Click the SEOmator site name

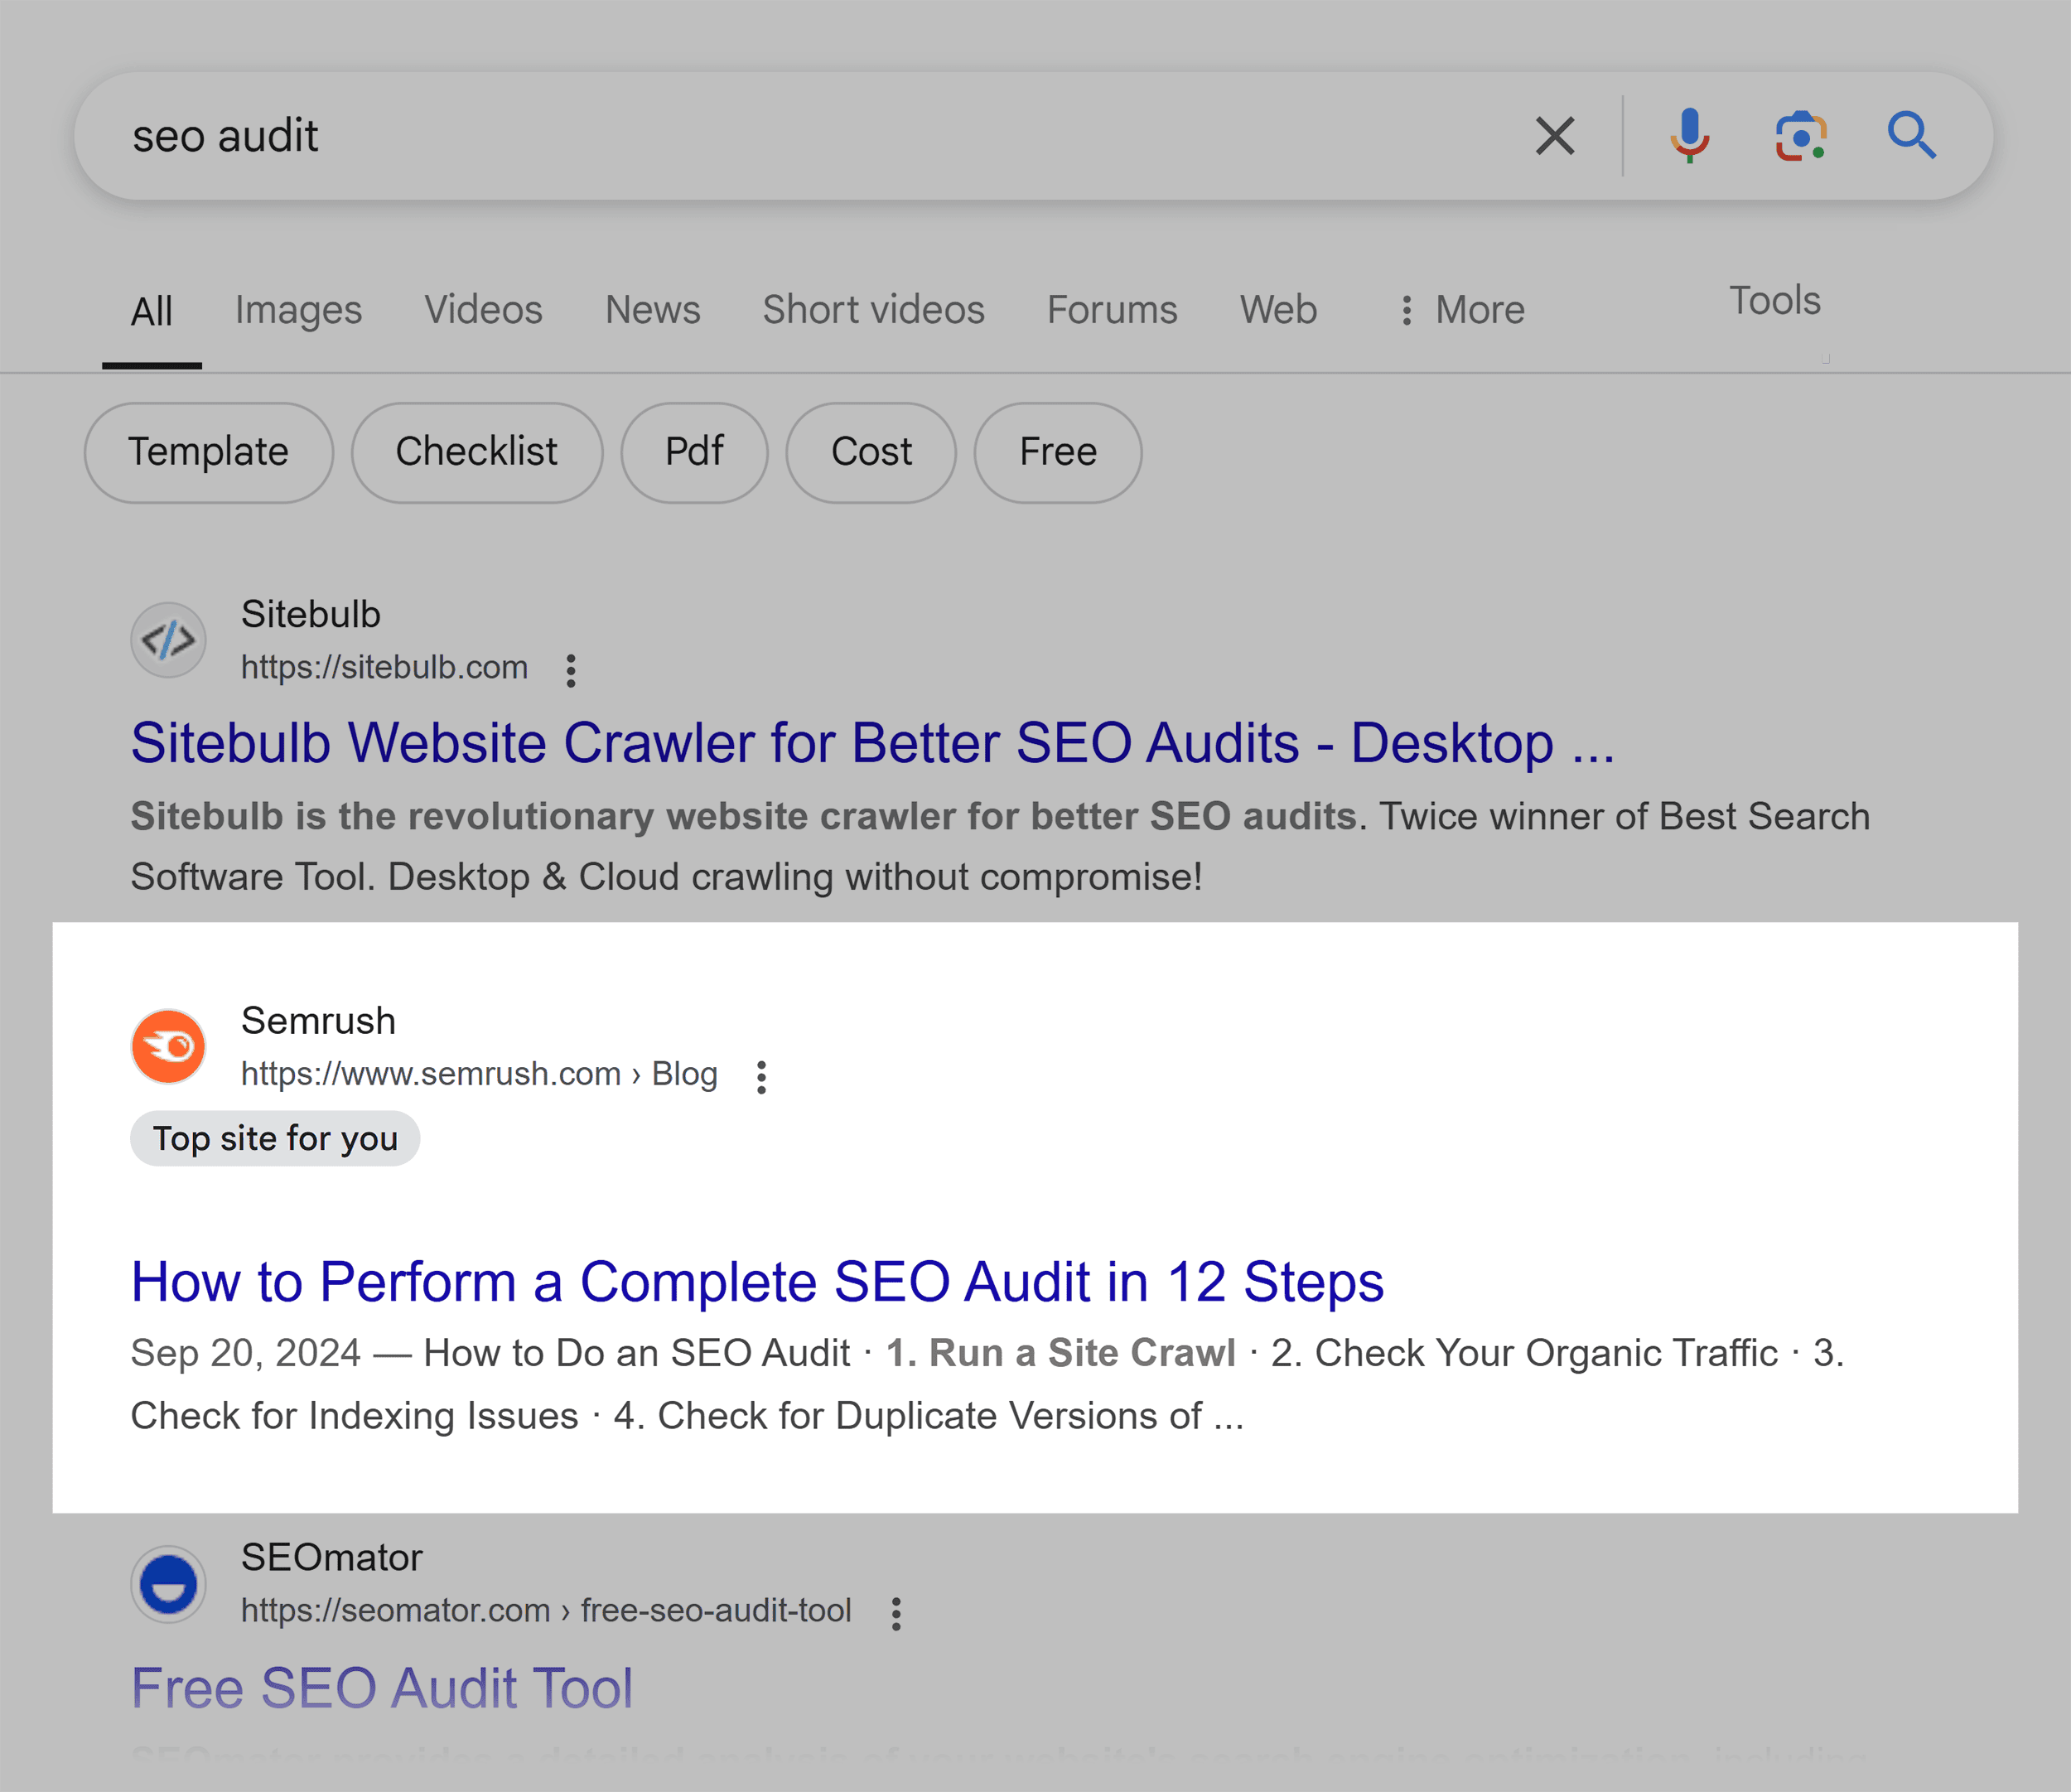(x=332, y=1558)
